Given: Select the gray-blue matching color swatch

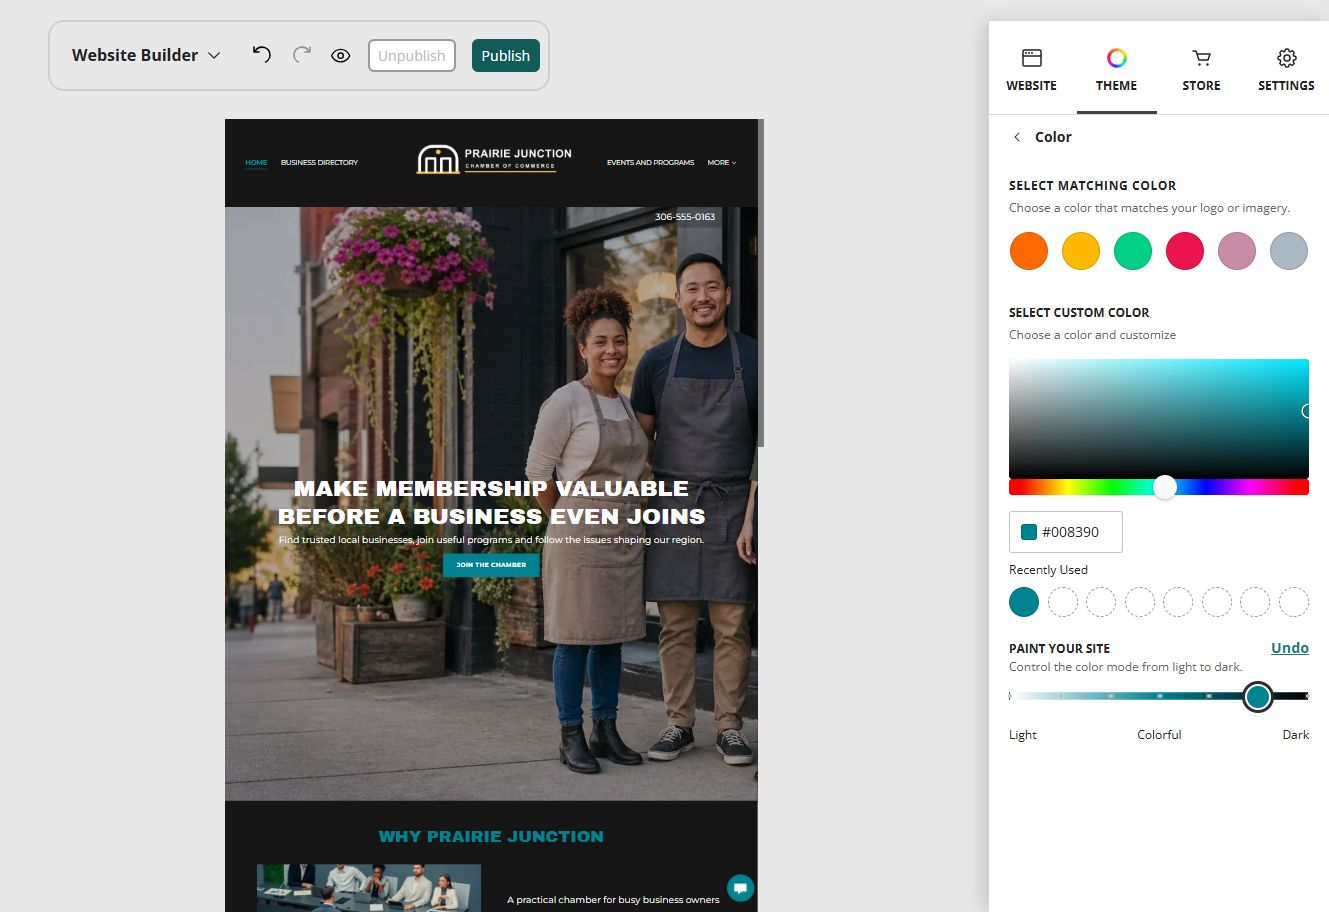Looking at the screenshot, I should click(x=1289, y=251).
